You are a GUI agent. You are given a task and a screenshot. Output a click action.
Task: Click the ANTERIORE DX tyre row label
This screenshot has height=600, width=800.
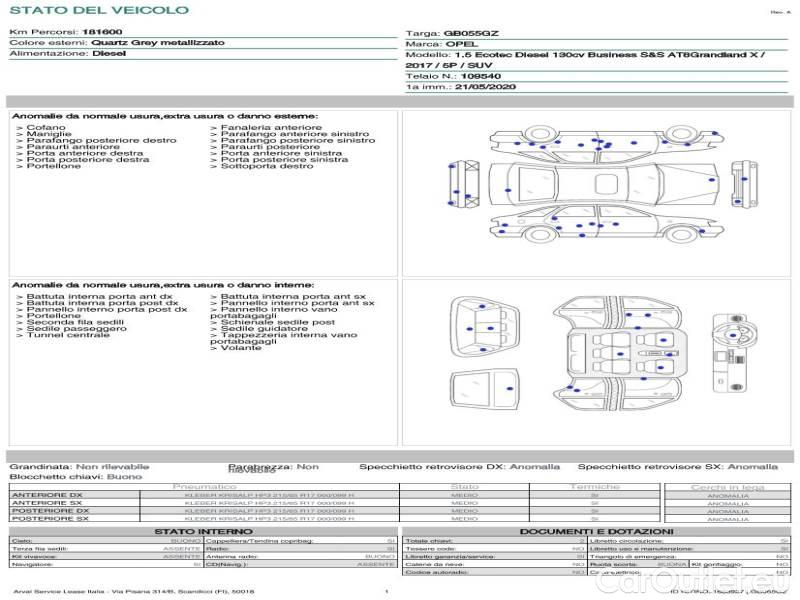click(47, 495)
